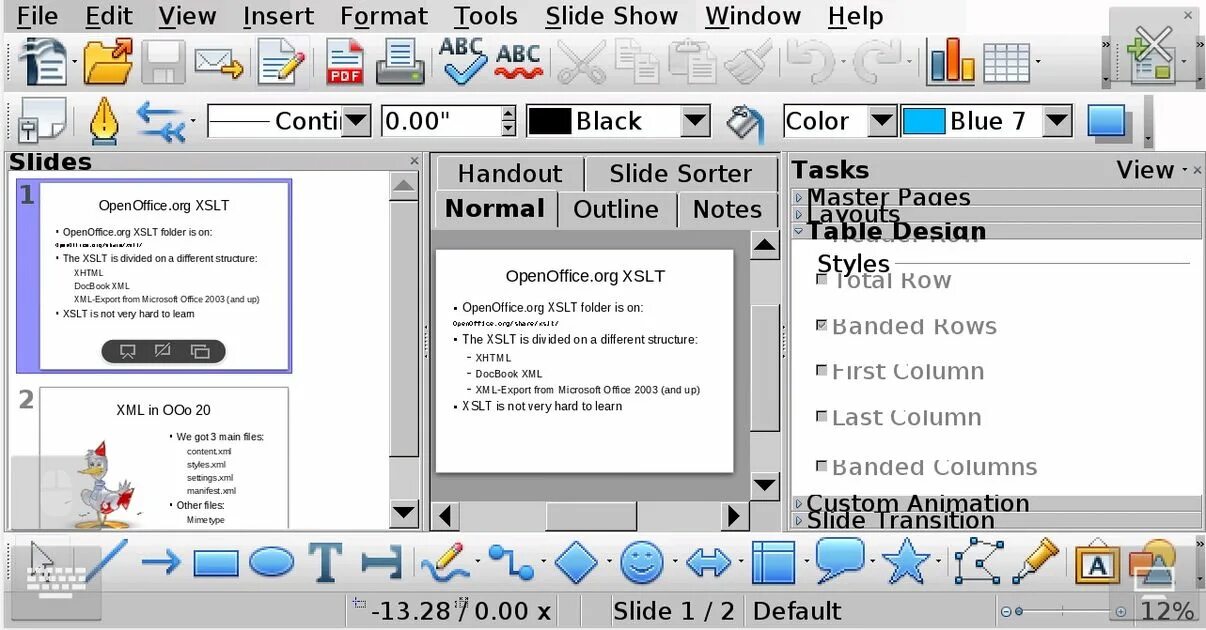The width and height of the screenshot is (1206, 630).
Task: Click the Line pen nib icon
Action: (x=103, y=121)
